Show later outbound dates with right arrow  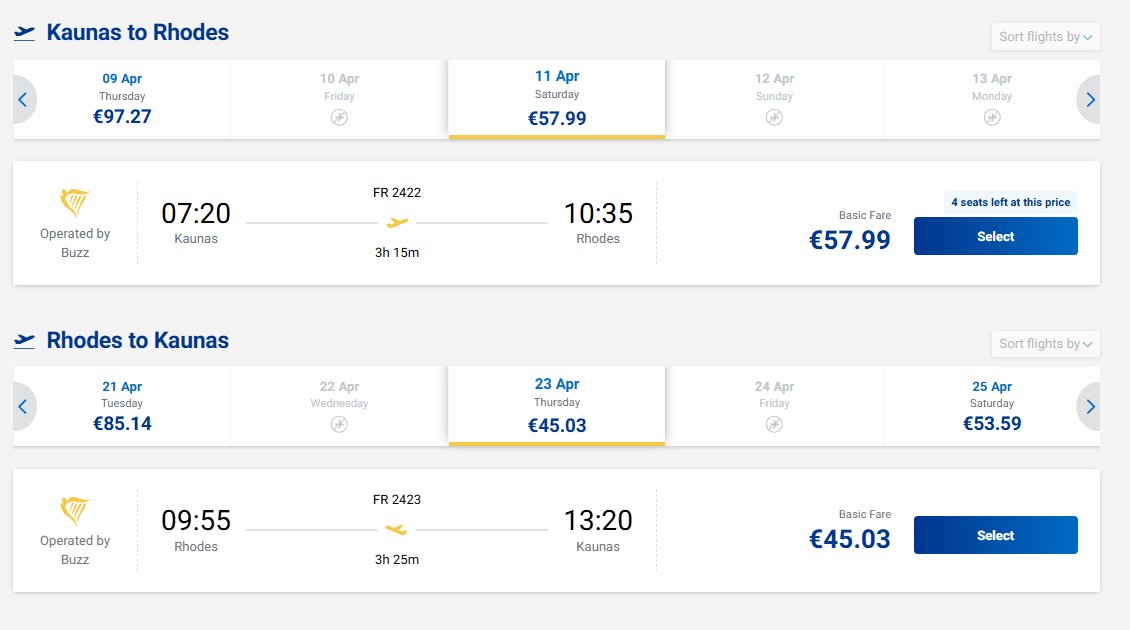tap(1090, 100)
